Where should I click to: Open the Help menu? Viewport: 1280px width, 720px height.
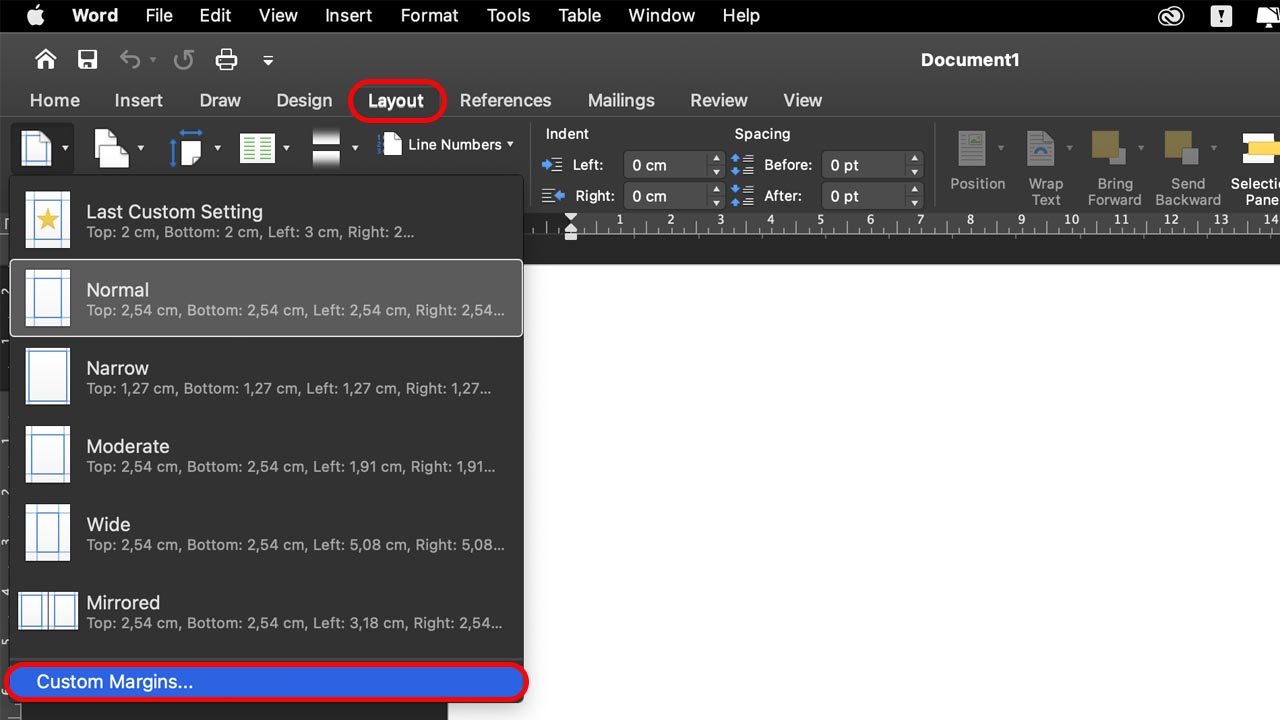(741, 15)
